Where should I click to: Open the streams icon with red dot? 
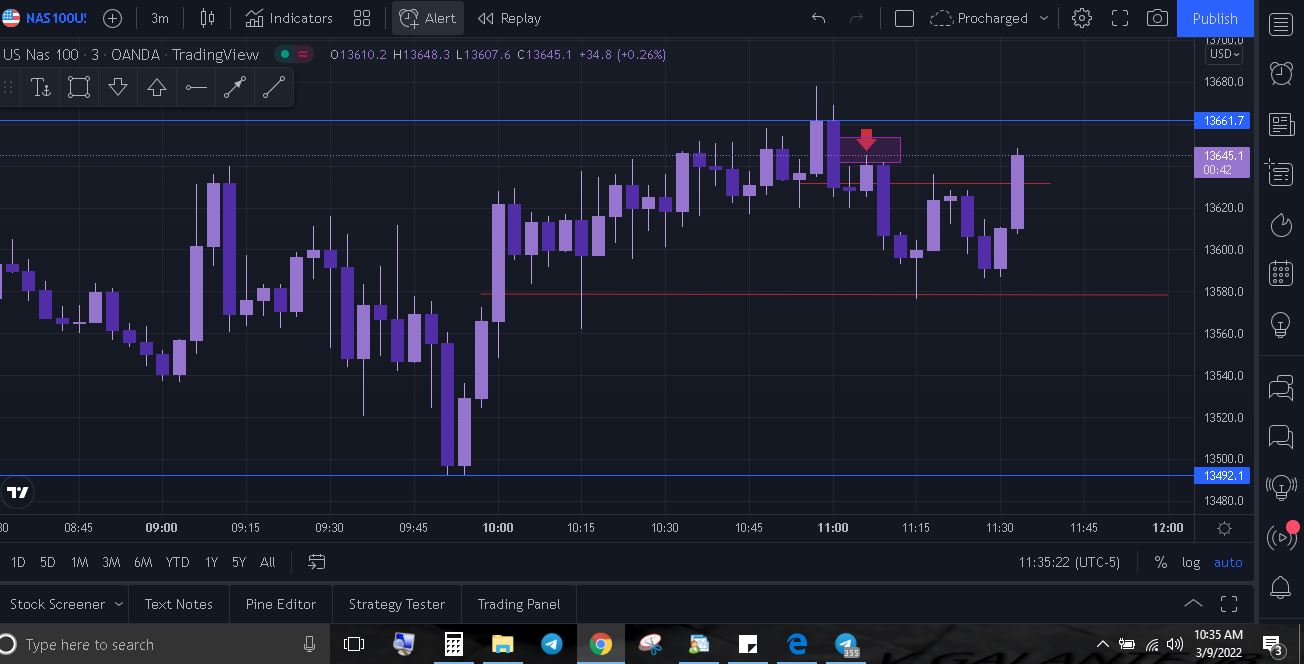tap(1281, 537)
